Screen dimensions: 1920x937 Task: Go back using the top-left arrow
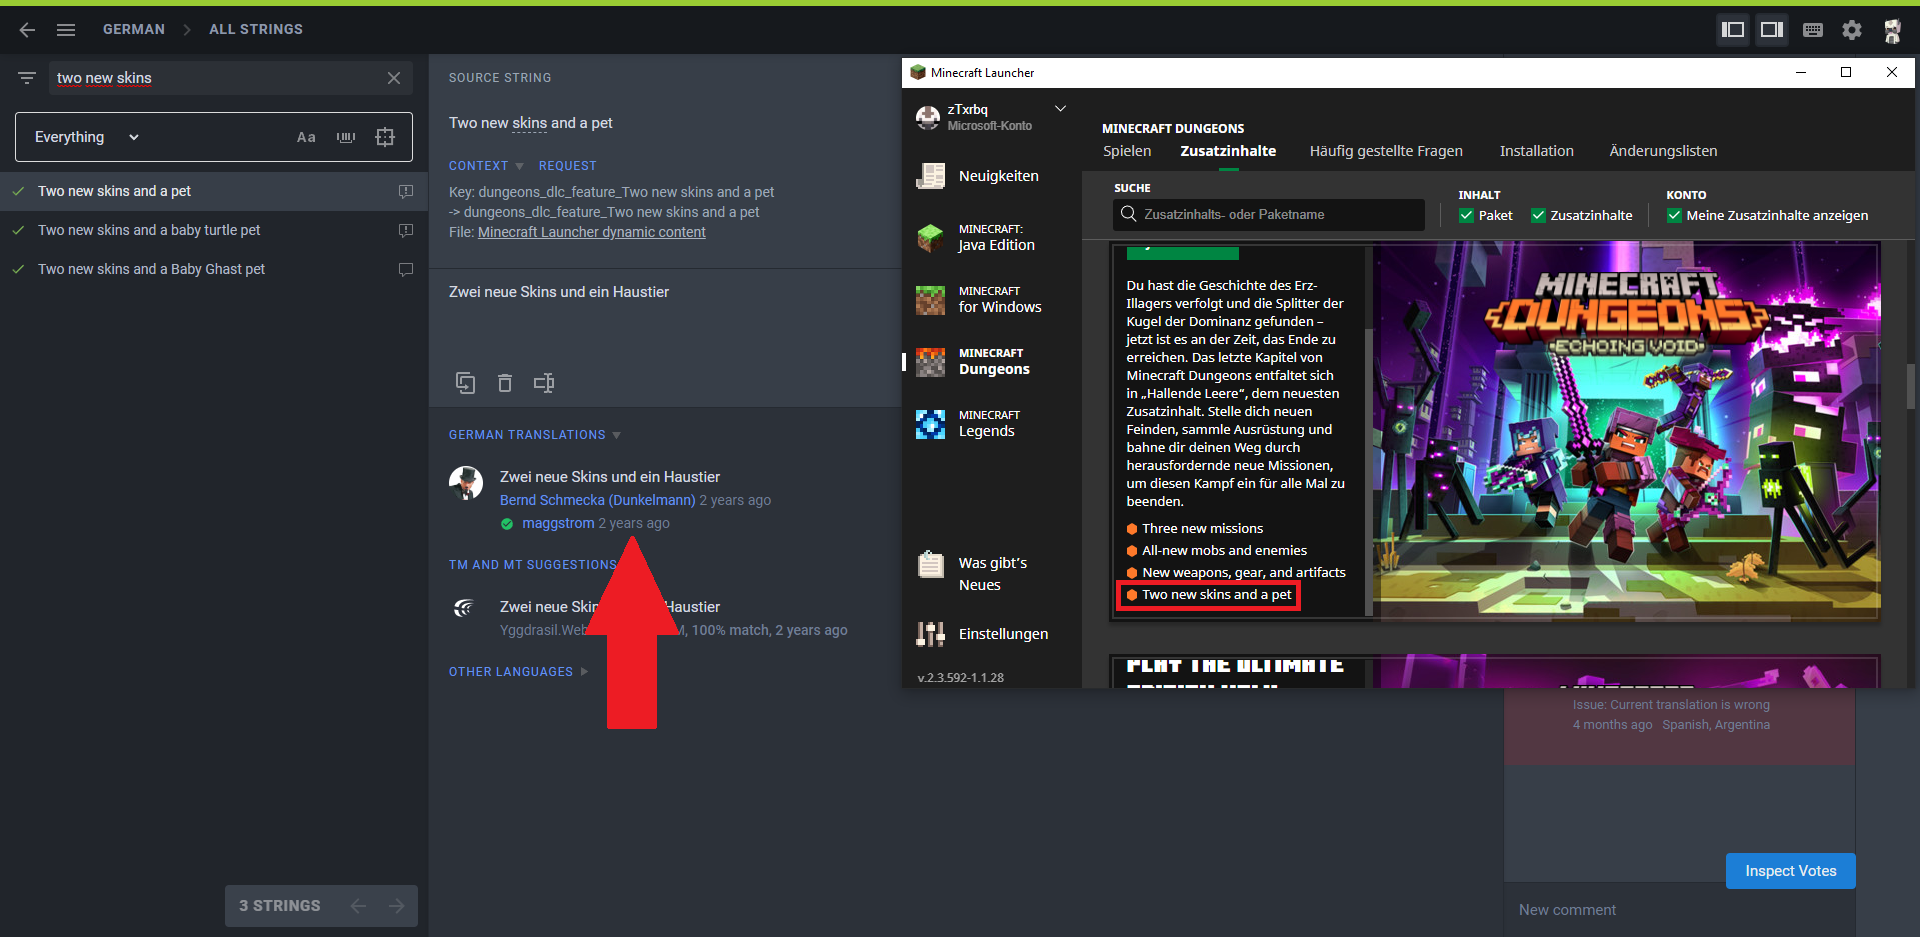[27, 30]
